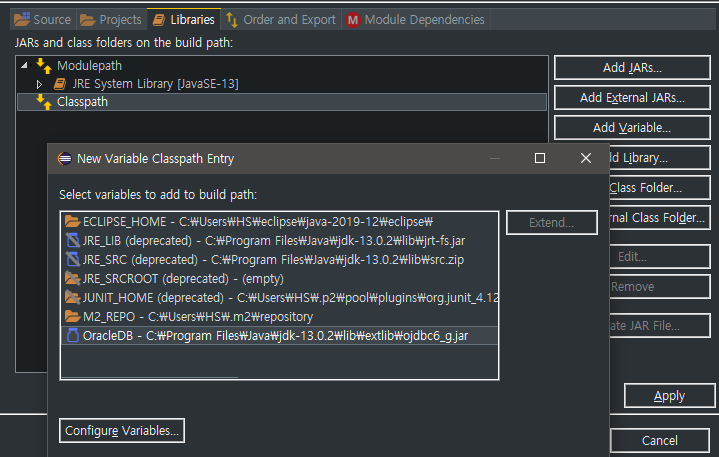Click the Order and Export arrows icon
This screenshot has height=457, width=719.
pos(232,20)
